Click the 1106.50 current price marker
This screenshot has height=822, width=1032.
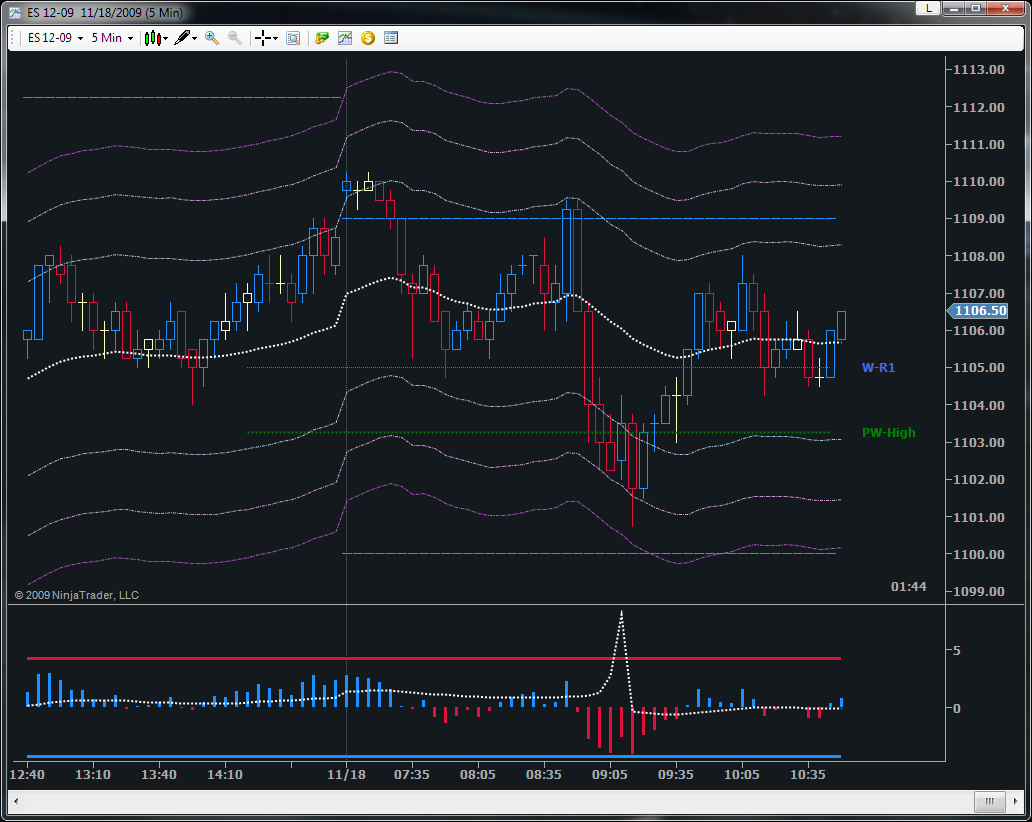click(978, 311)
